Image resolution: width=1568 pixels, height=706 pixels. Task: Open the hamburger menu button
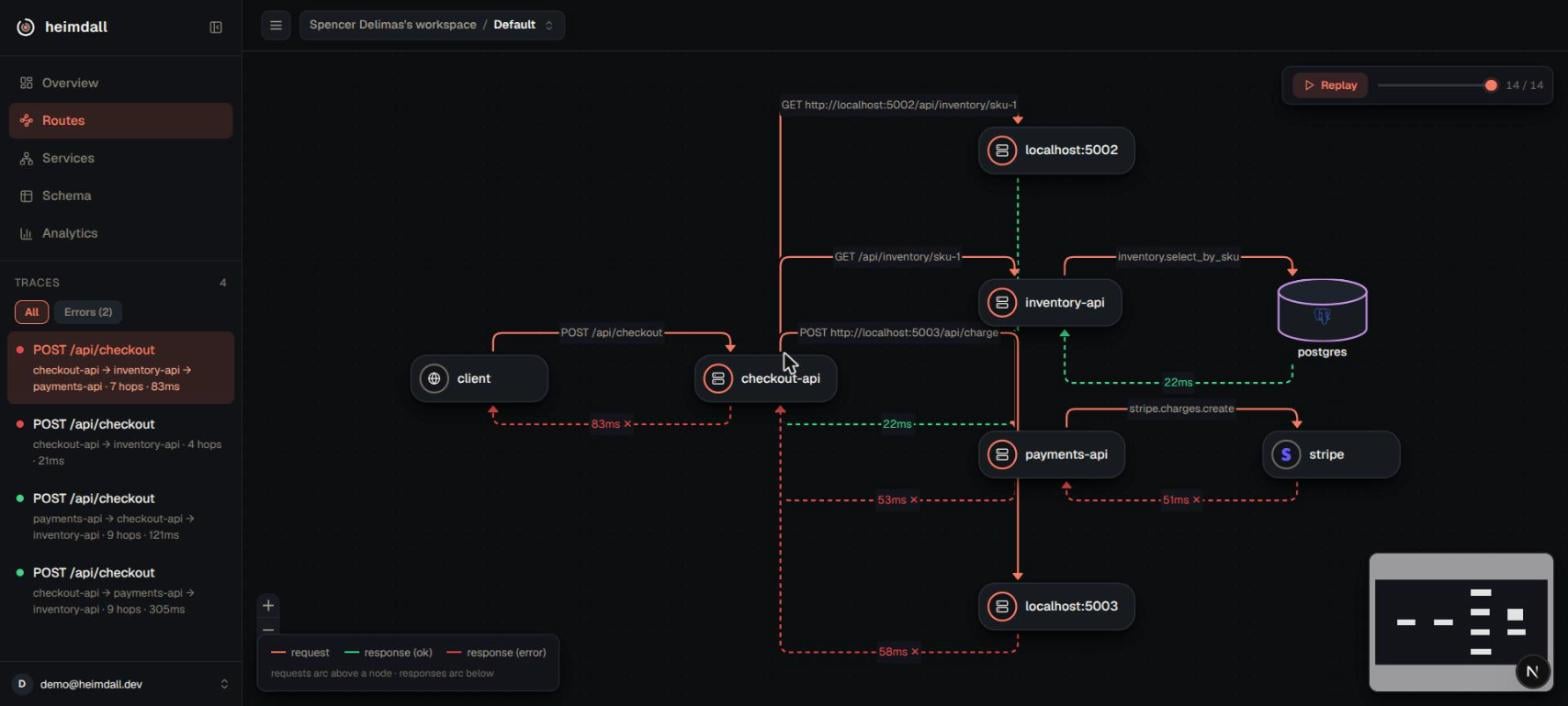click(x=276, y=25)
